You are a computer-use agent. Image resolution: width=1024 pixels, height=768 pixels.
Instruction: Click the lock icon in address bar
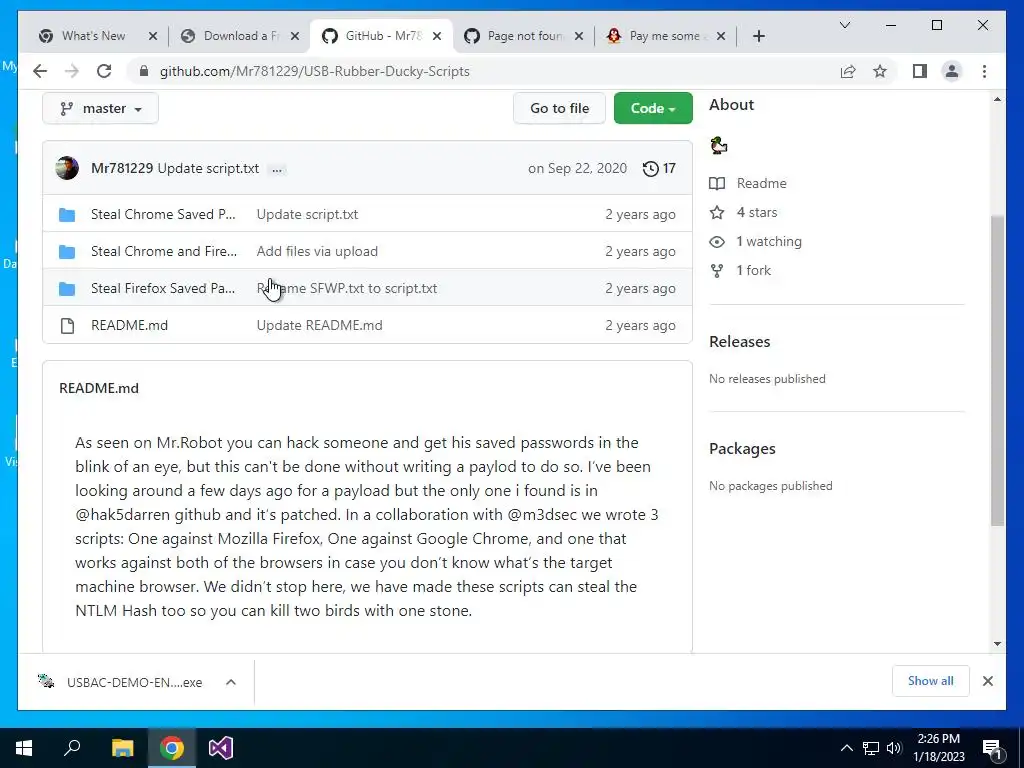144,71
